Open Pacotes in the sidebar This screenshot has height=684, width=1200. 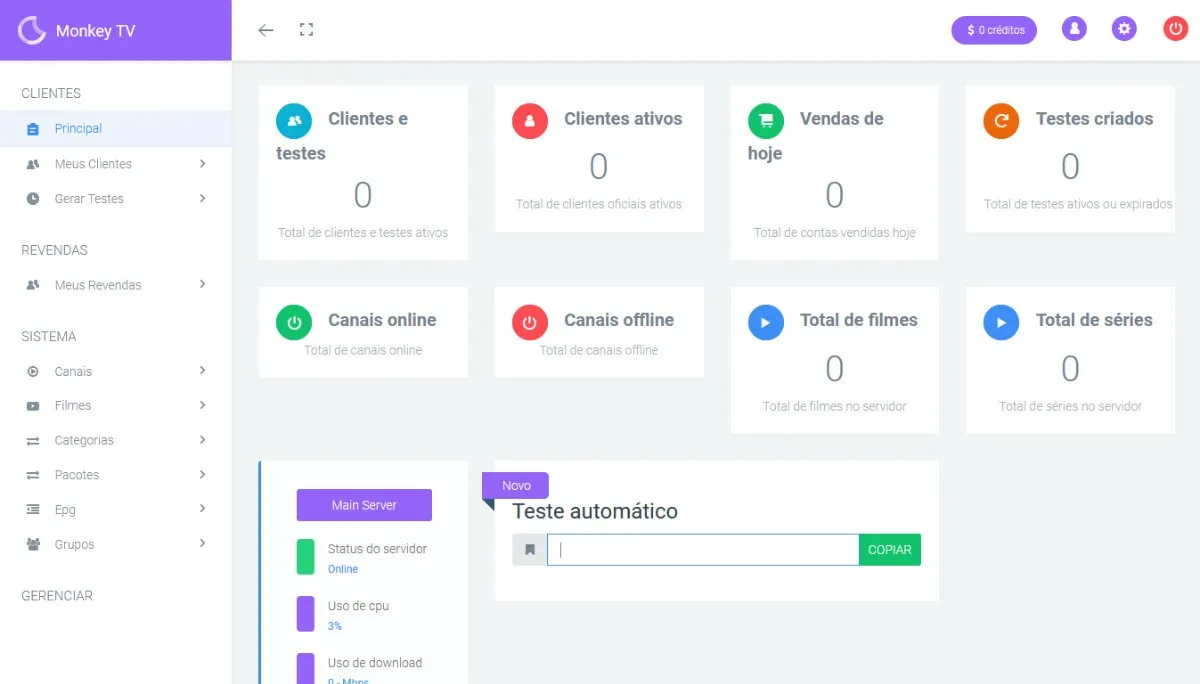(77, 475)
